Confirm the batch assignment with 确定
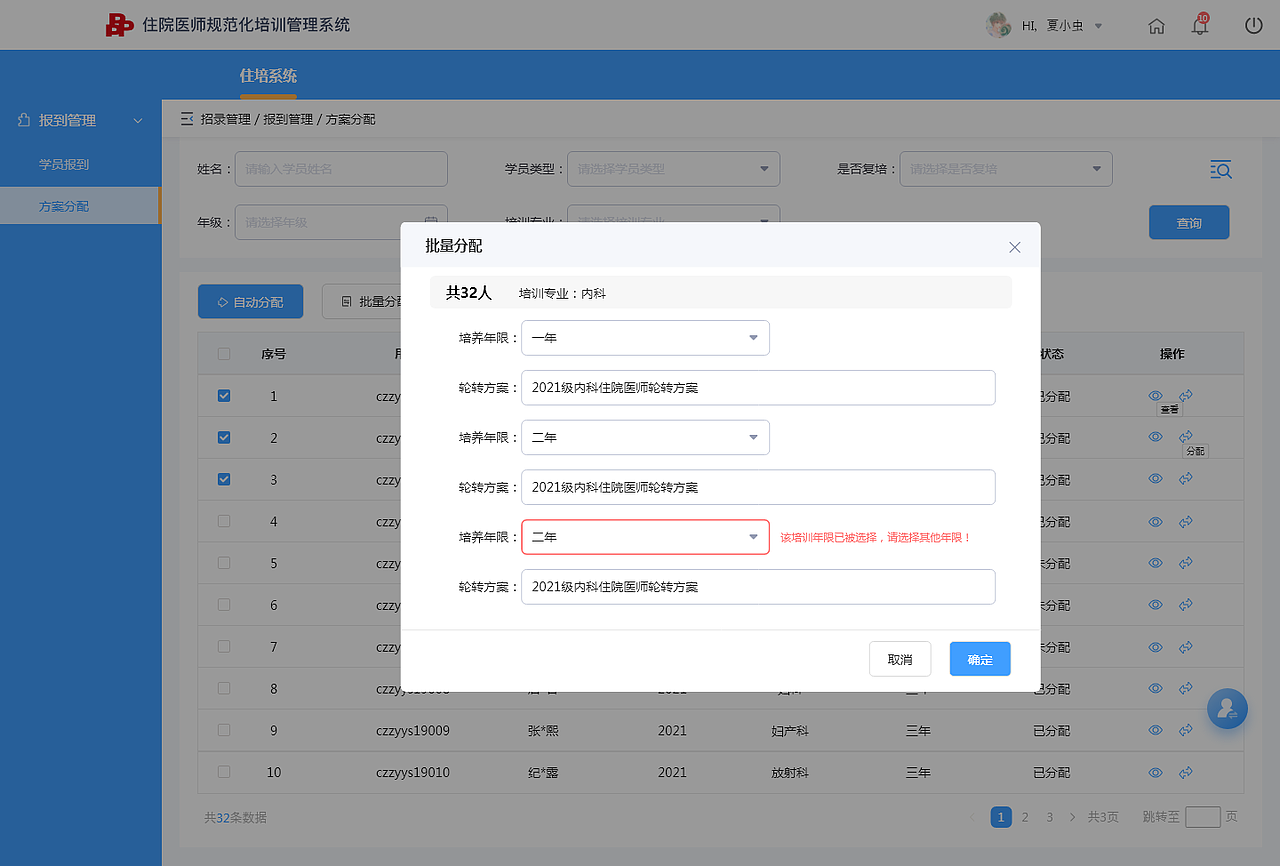The image size is (1280, 866). (x=980, y=659)
